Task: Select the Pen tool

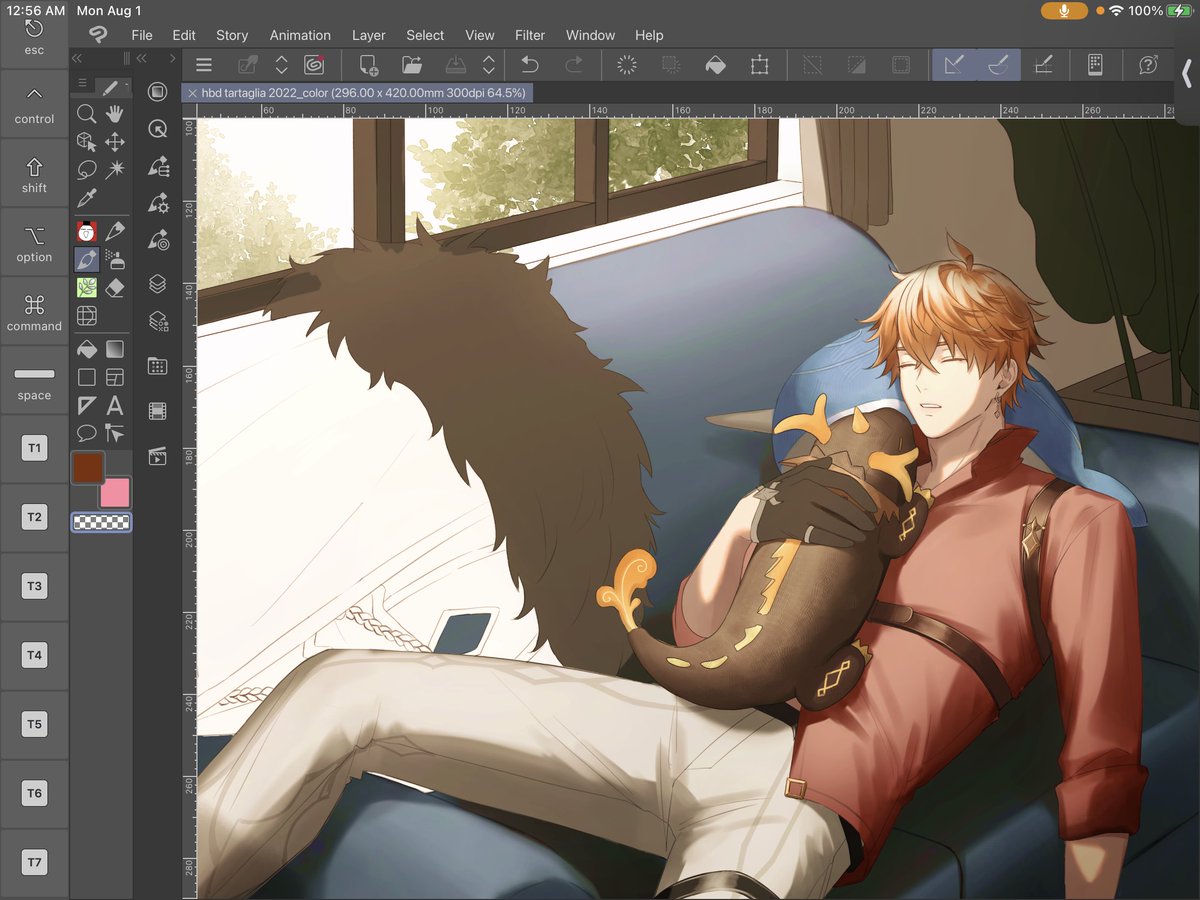Action: click(x=115, y=232)
